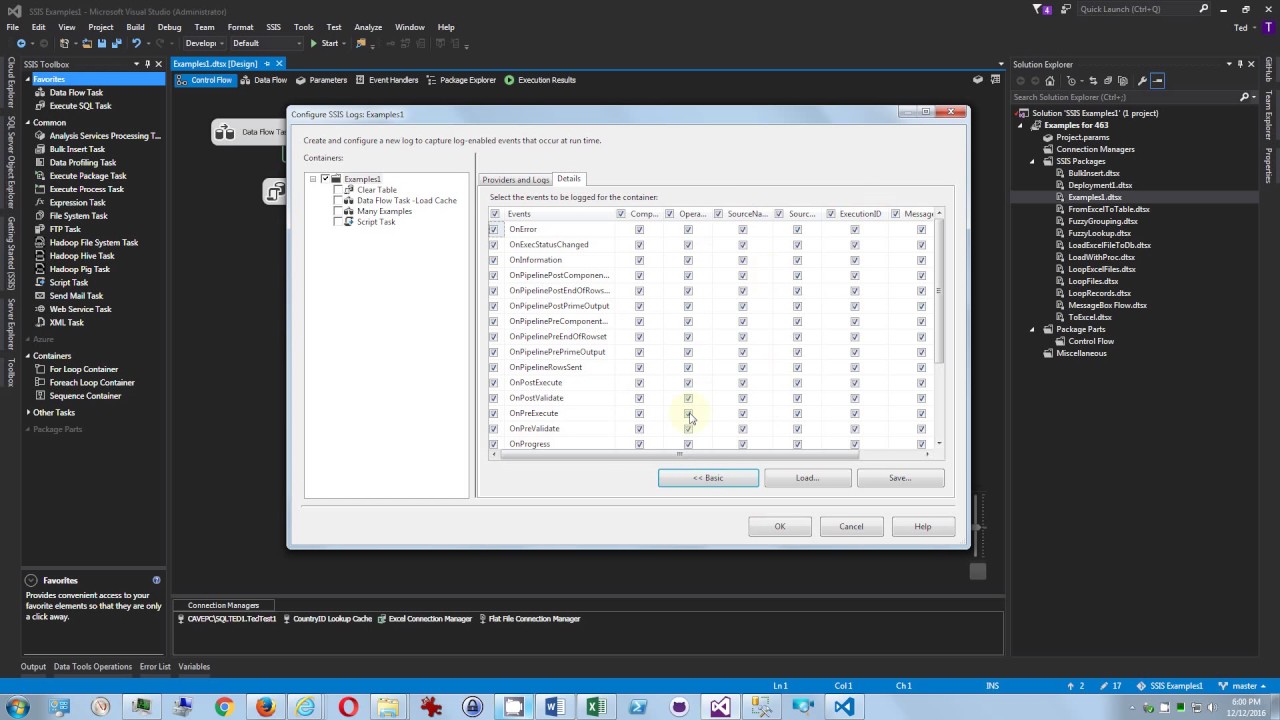This screenshot has height=720, width=1280.
Task: Open the SSIS menu in menu bar
Action: pos(273,27)
